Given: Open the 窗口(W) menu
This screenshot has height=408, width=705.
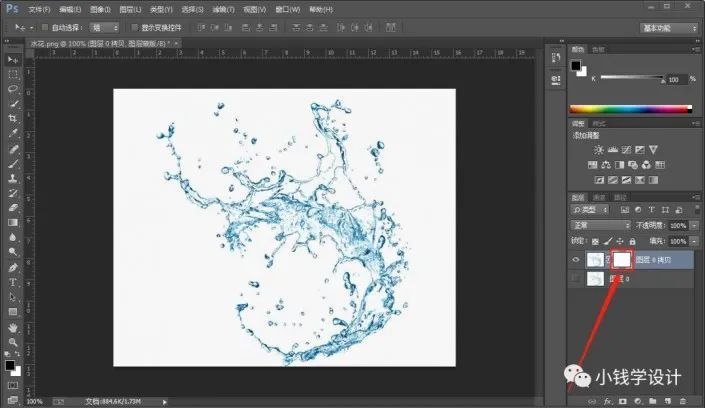Looking at the screenshot, I should (287, 9).
